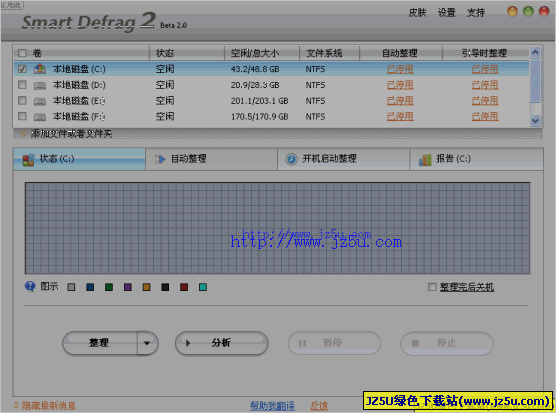
Task: Click D: drive 自动整理 已停用 link
Action: [x=400, y=85]
